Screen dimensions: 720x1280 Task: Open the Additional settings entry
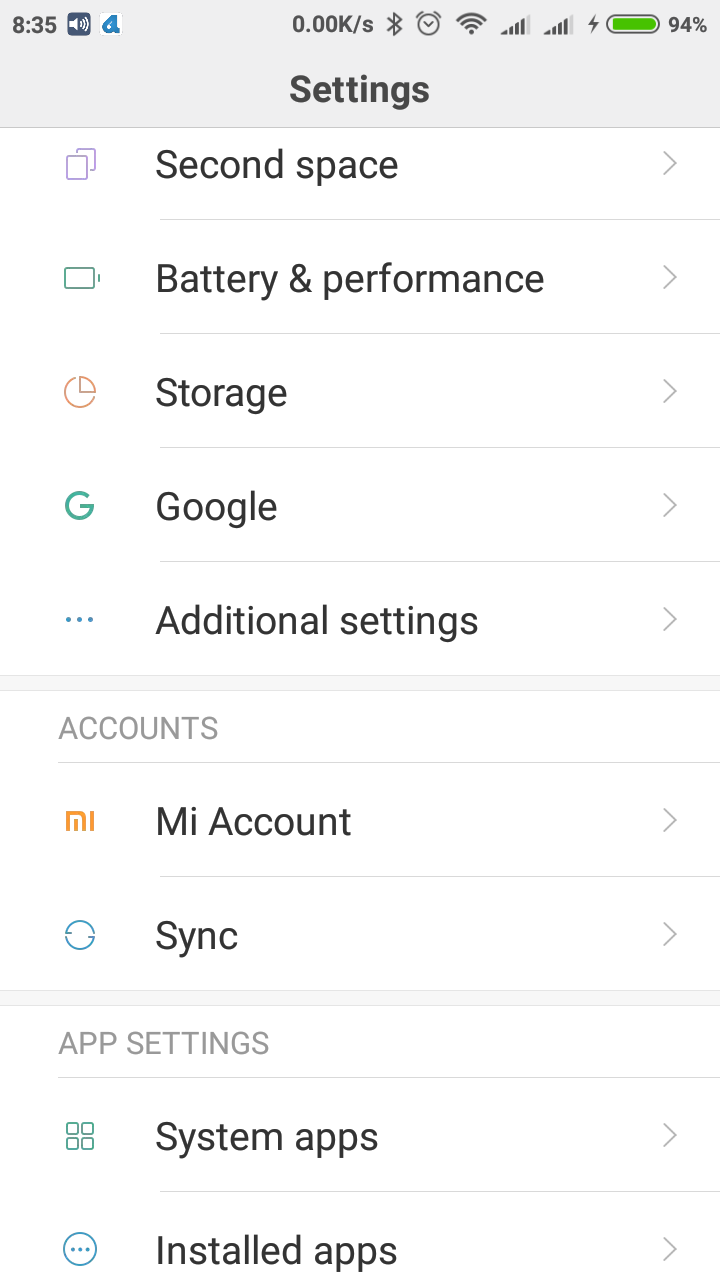(316, 620)
